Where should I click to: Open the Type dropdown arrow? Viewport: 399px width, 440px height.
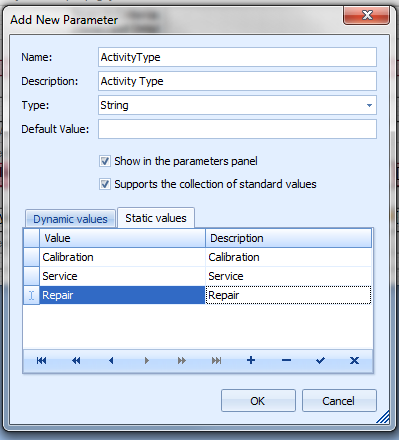[x=369, y=105]
